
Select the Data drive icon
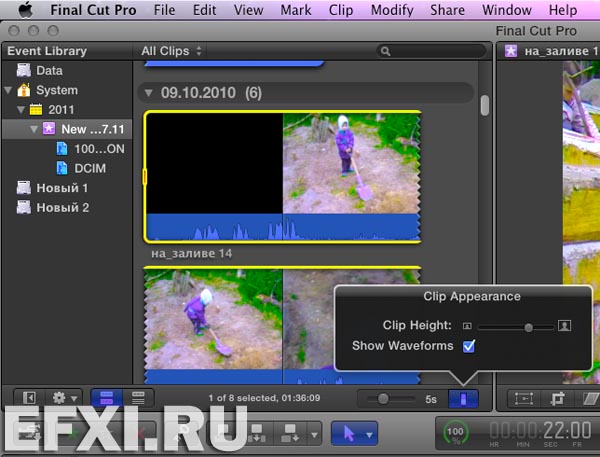(24, 70)
